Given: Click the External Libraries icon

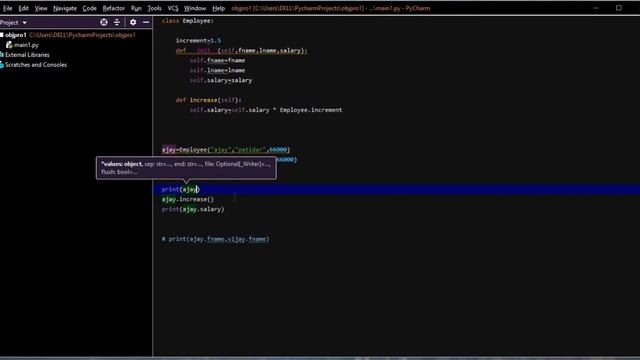Looking at the screenshot, I should point(2,55).
